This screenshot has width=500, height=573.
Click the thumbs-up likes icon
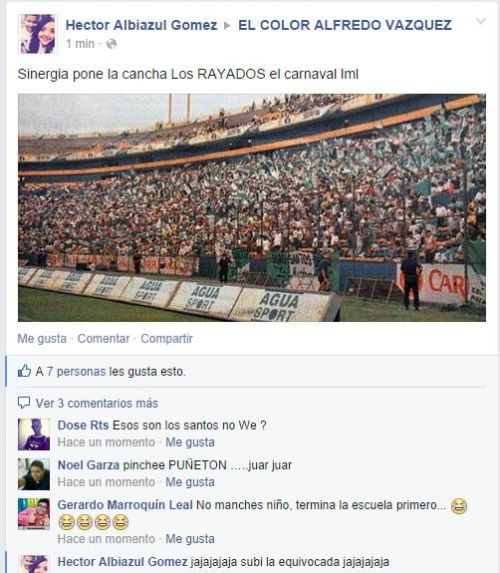click(24, 371)
